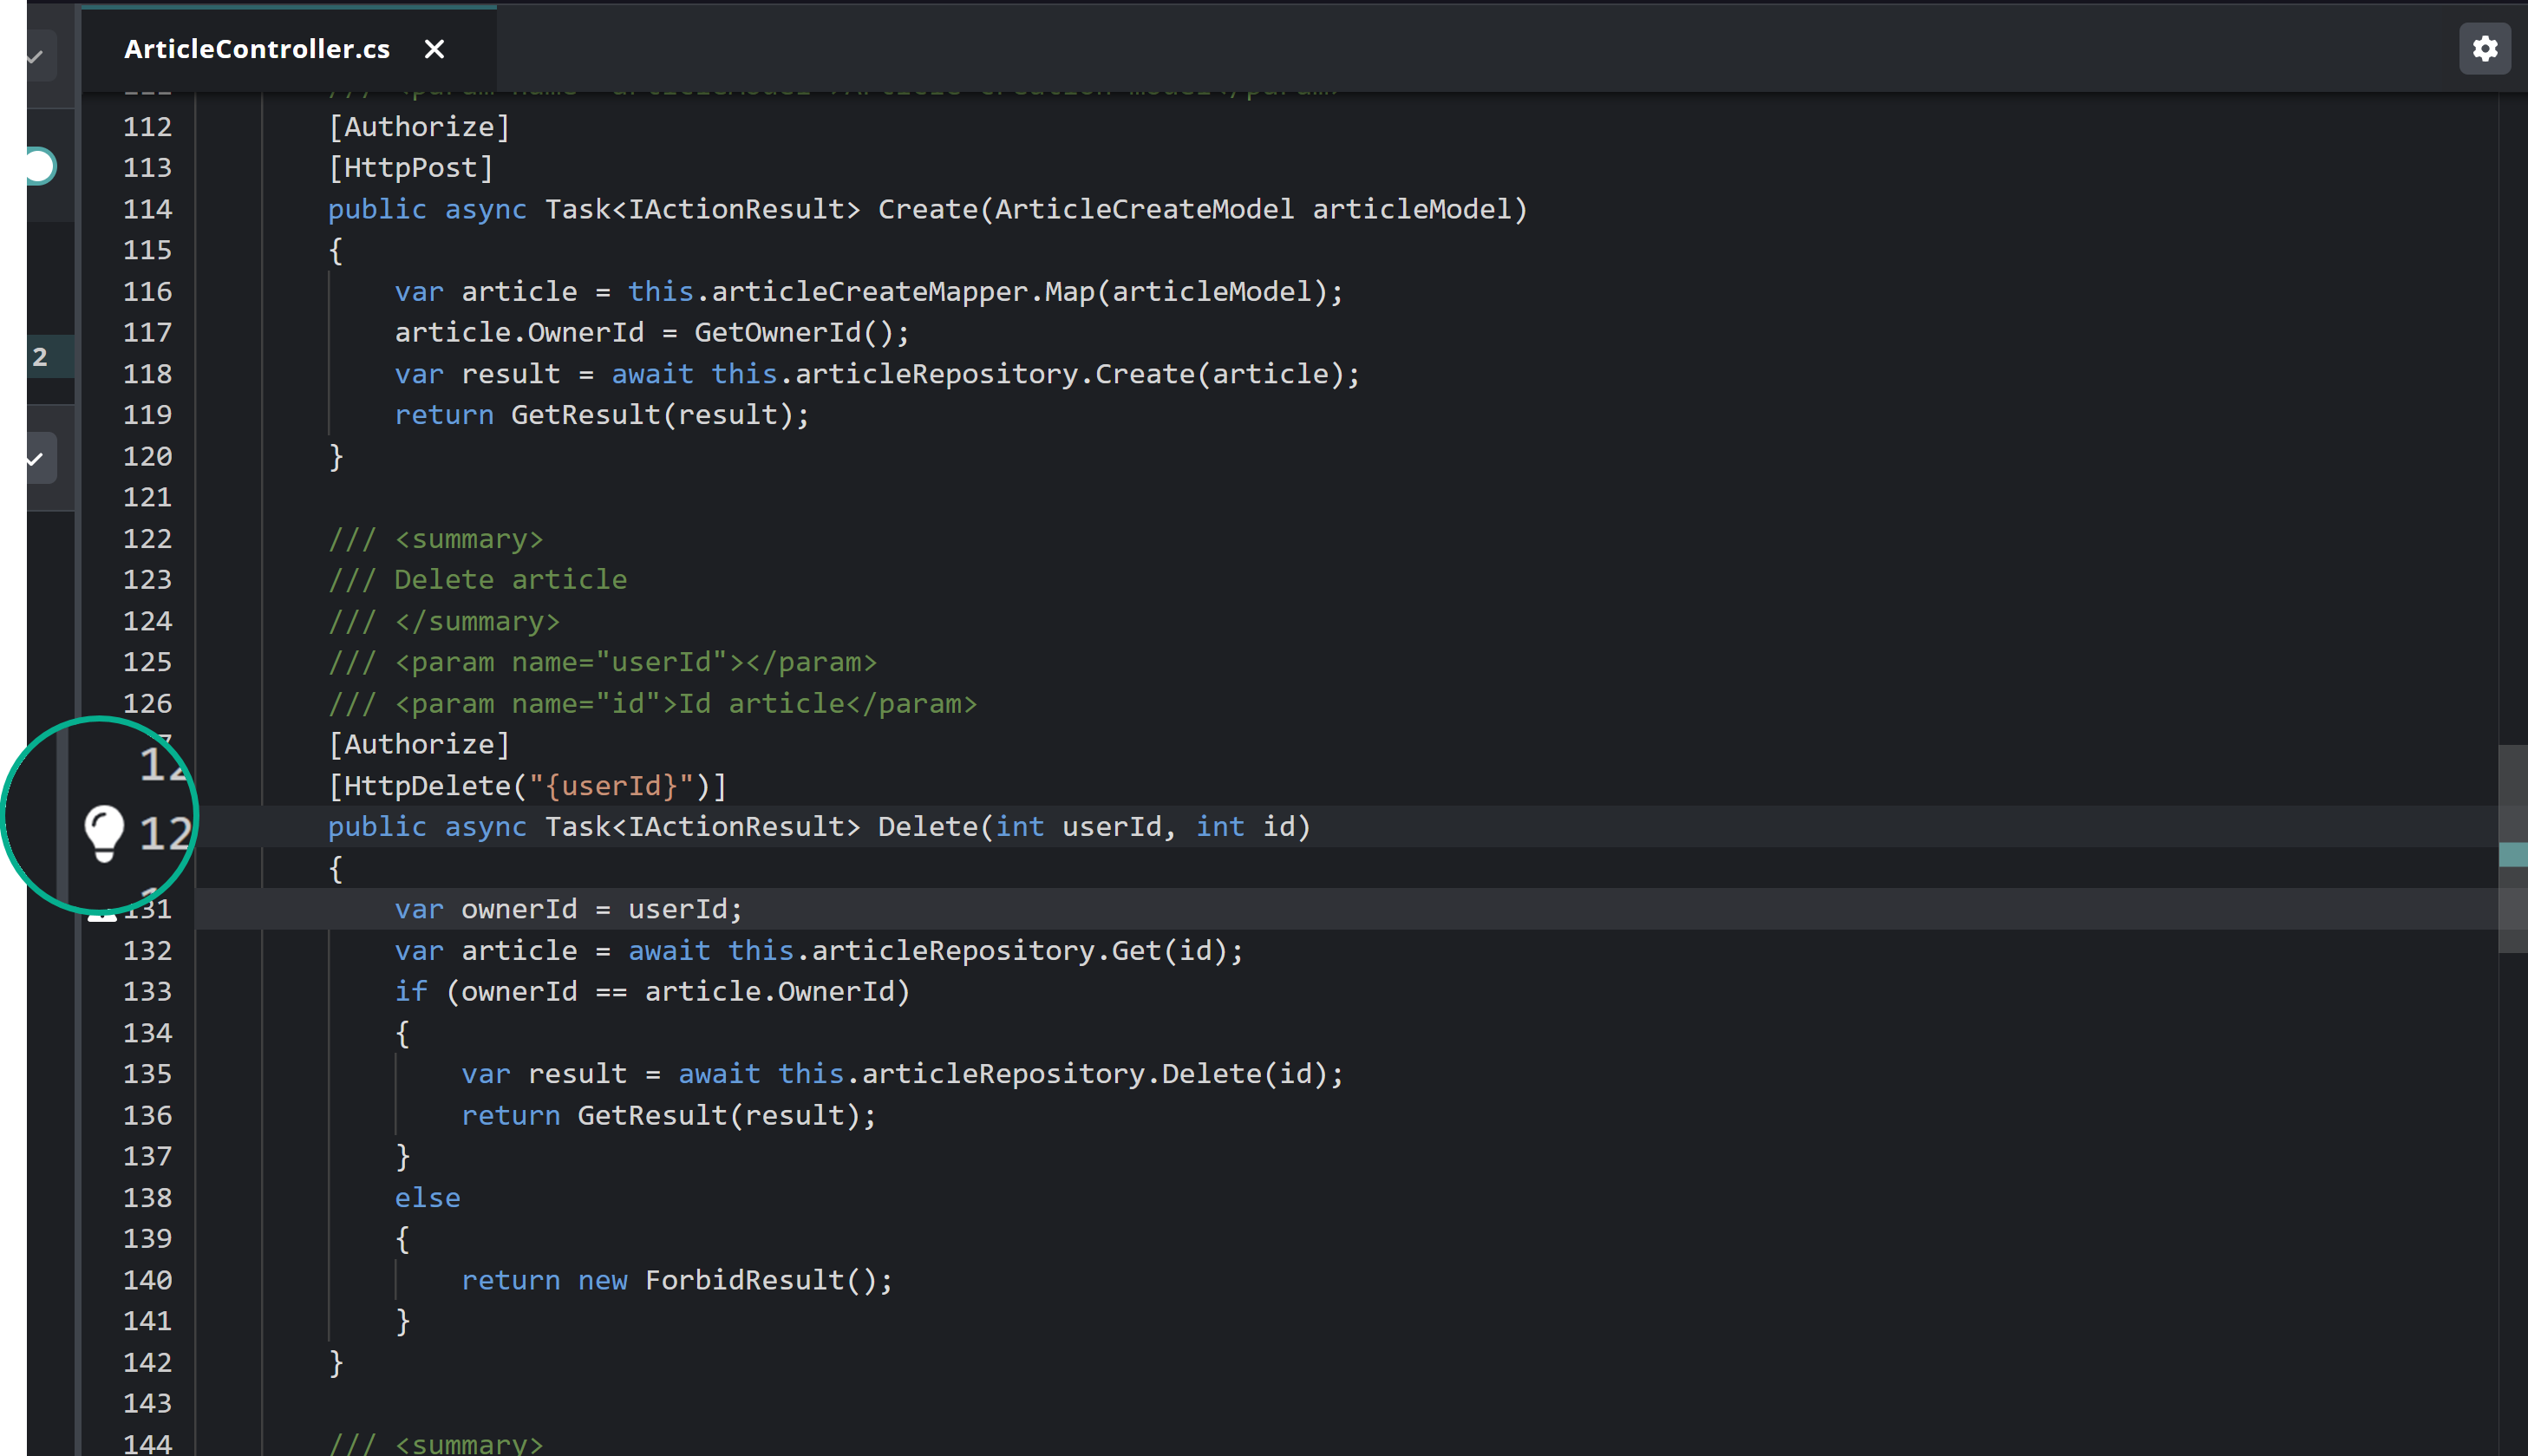Toggle the switch in left panel

(x=40, y=166)
